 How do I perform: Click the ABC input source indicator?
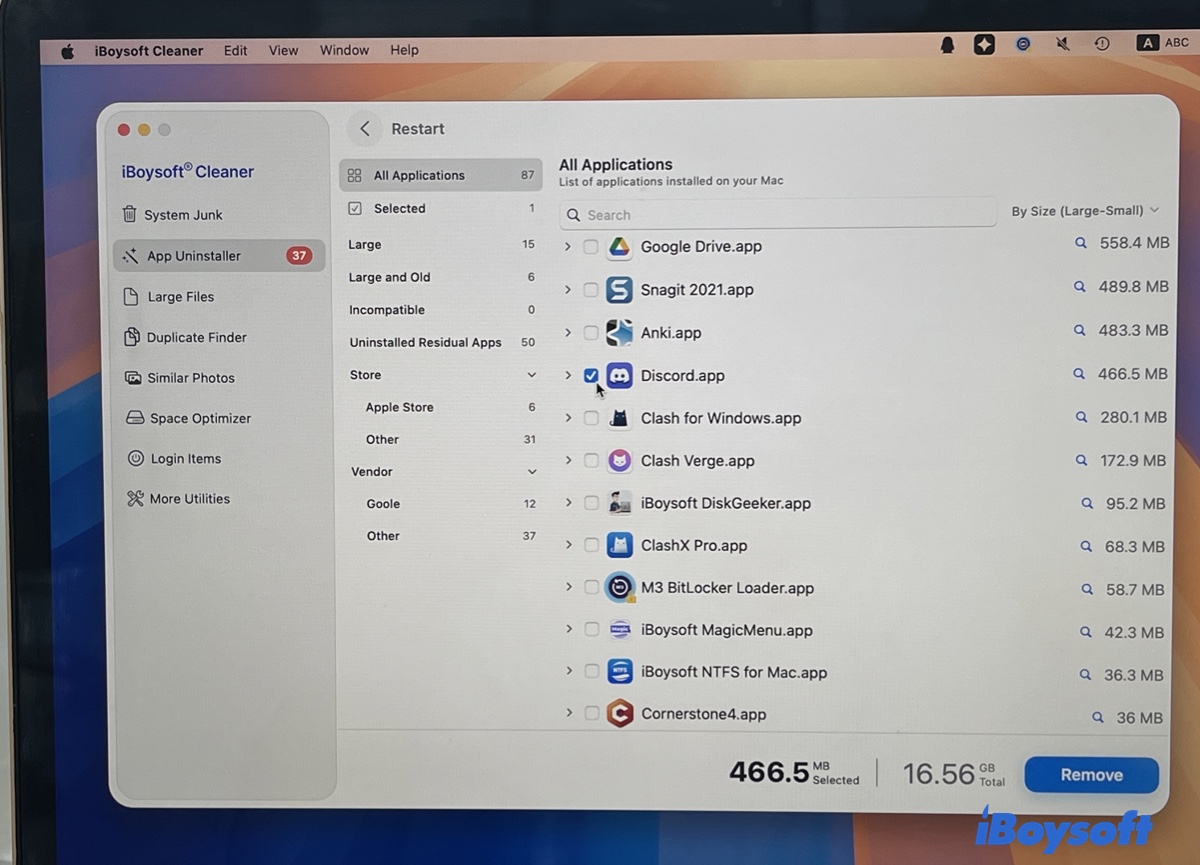coord(1163,43)
